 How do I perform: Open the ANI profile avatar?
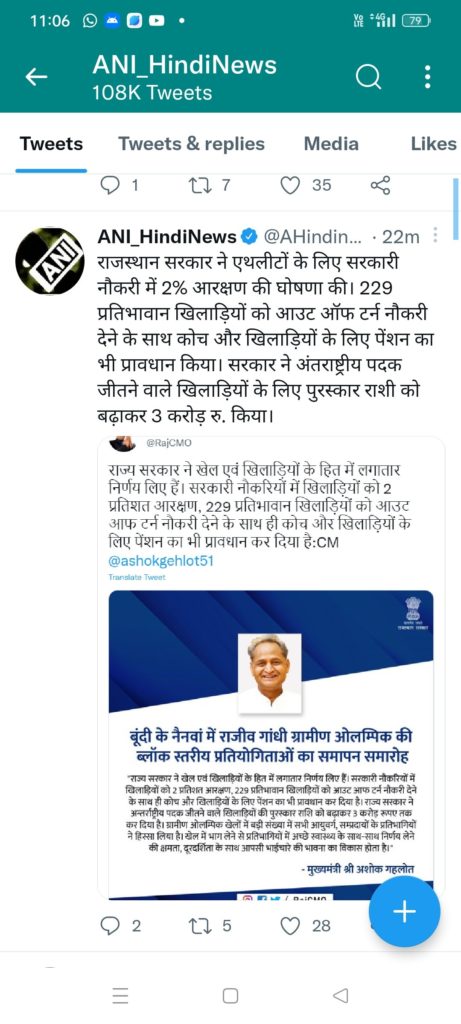(50, 263)
